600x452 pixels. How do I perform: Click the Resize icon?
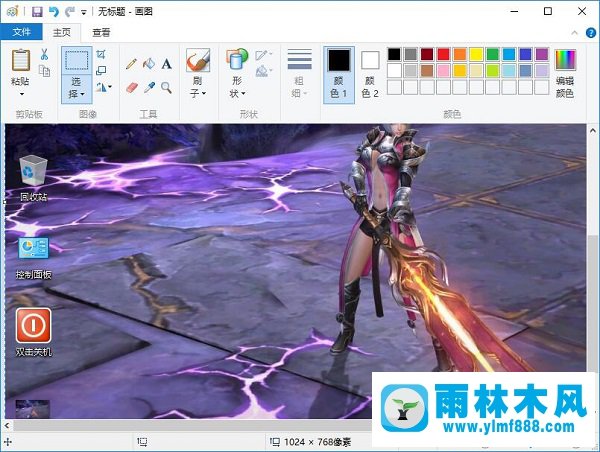point(101,70)
